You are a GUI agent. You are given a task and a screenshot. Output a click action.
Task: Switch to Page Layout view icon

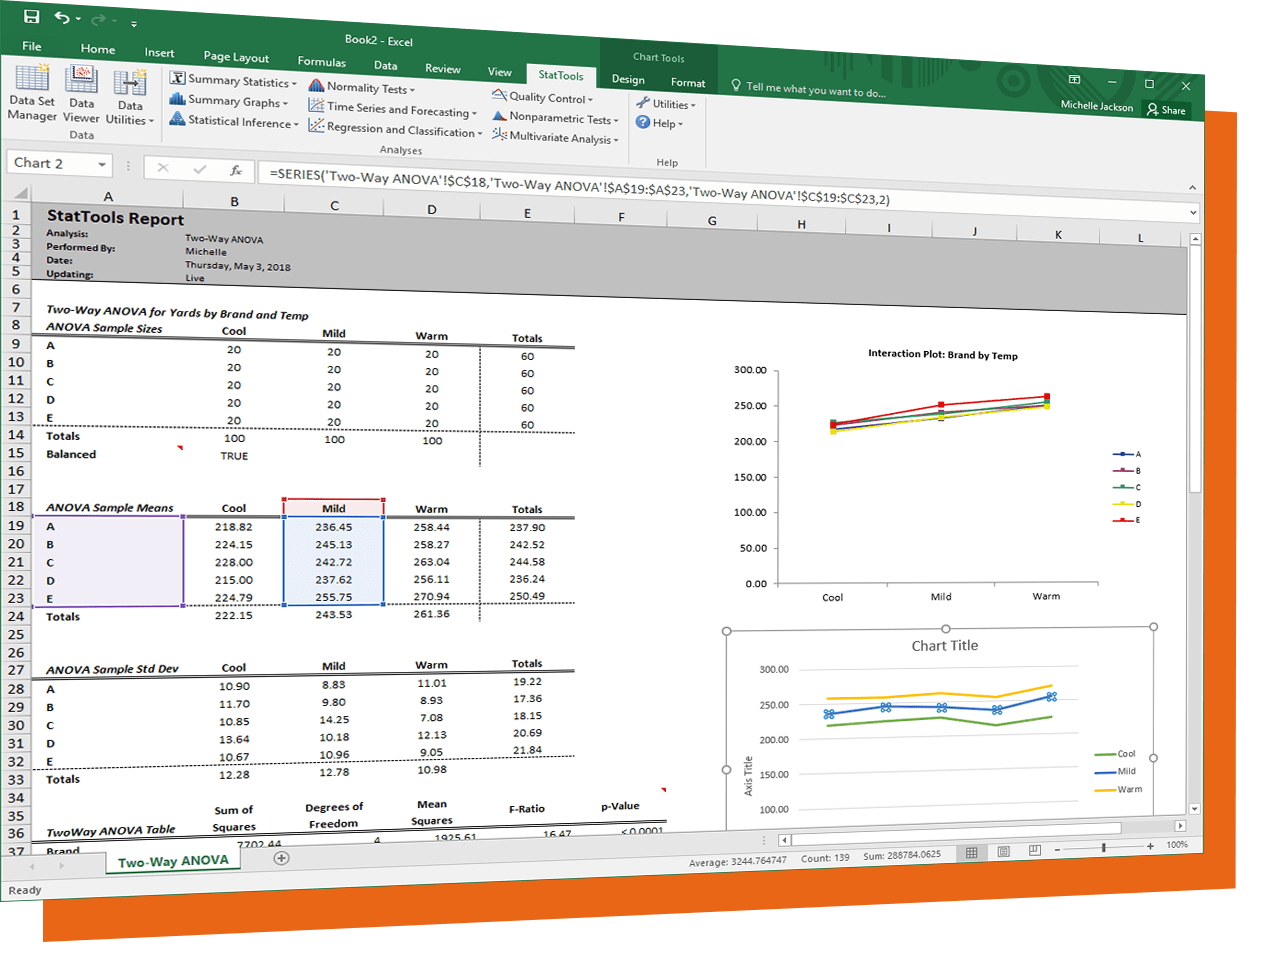(x=1003, y=852)
